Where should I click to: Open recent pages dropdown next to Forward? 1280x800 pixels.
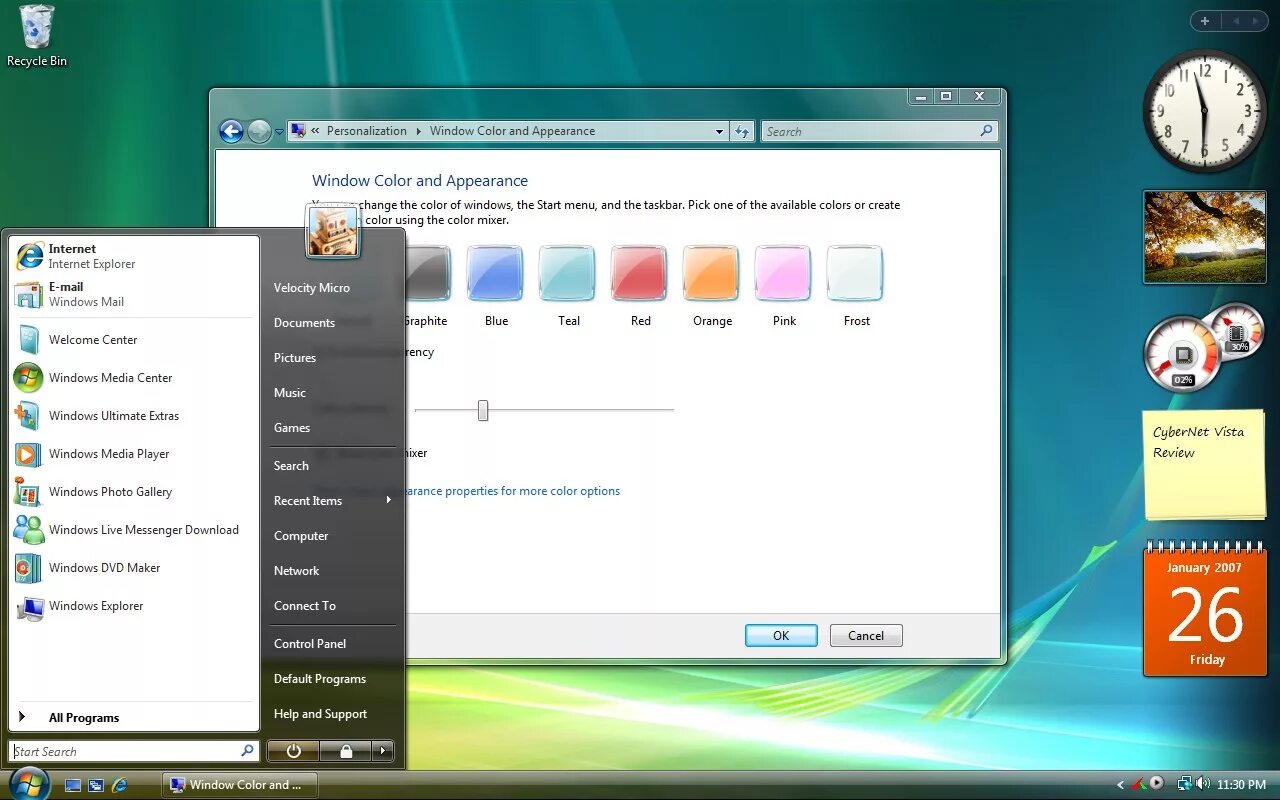(279, 132)
